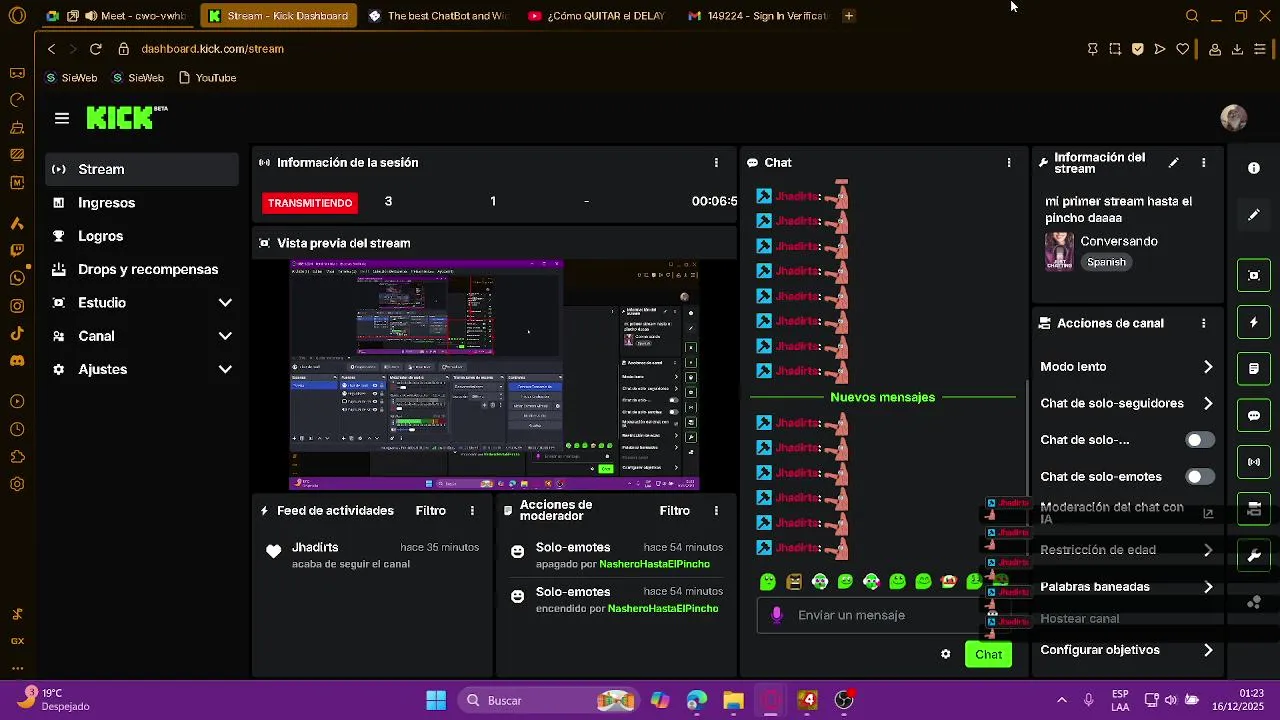1280x720 pixels.
Task: Send message with green Chat button
Action: 988,655
